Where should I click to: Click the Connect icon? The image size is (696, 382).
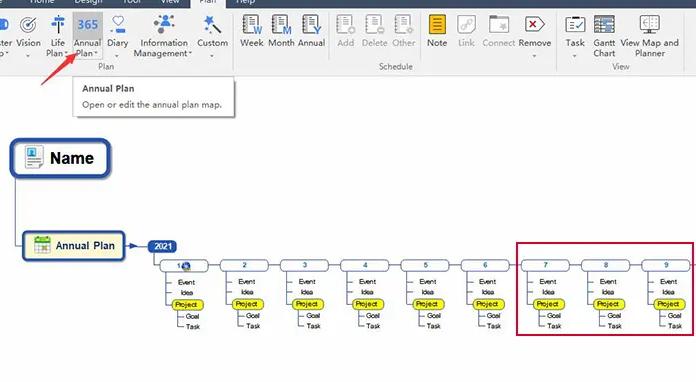pyautogui.click(x=498, y=24)
